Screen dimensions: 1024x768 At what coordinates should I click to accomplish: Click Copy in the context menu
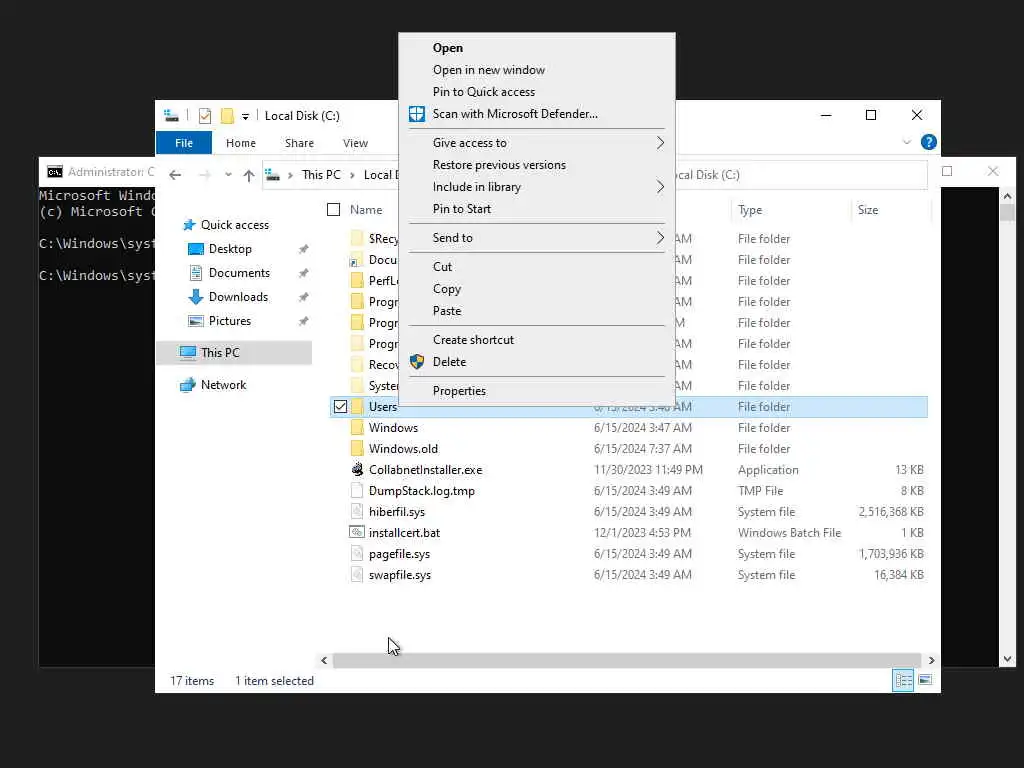[x=447, y=289]
